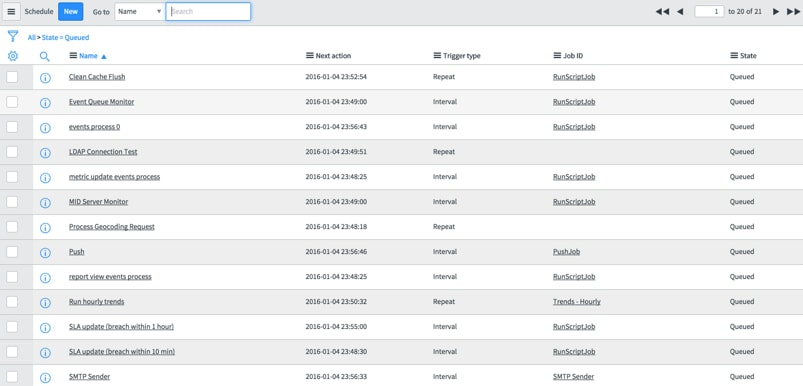Preview Clean Cache Flush info icon
Screen dimensions: 803x386
pos(45,78)
